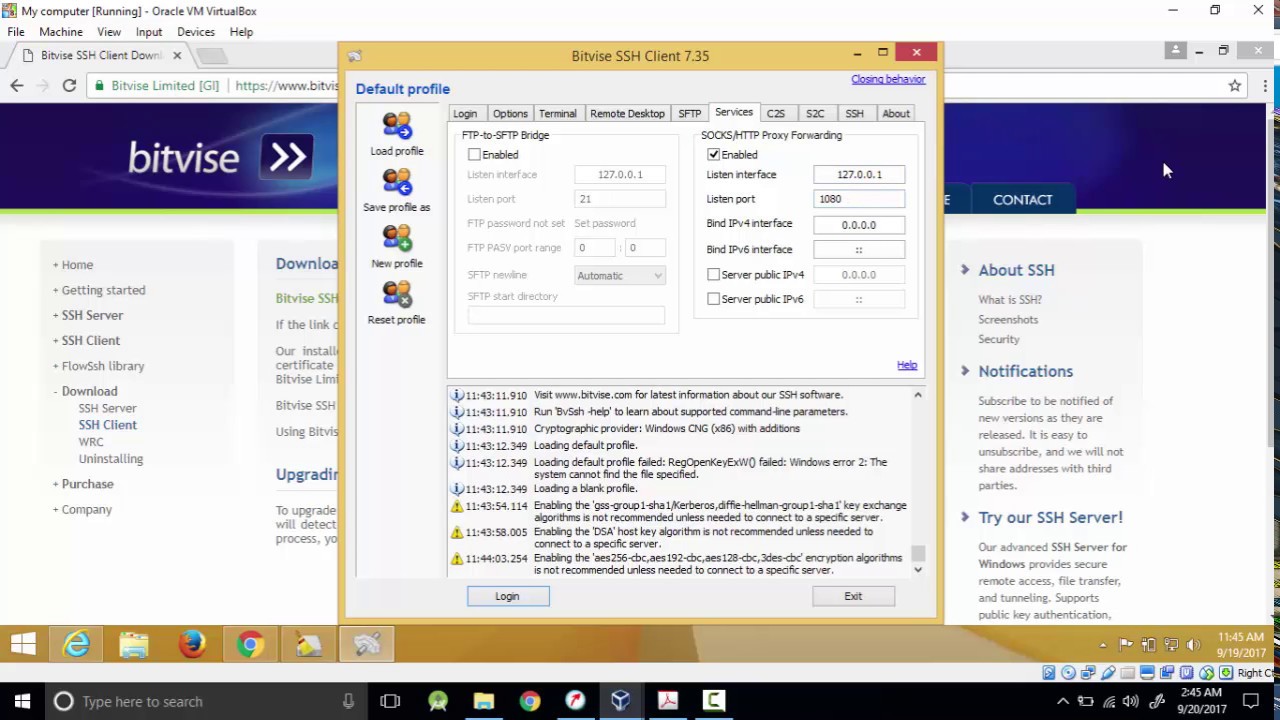Expand hidden host tray icons chevron

[x=1062, y=701]
